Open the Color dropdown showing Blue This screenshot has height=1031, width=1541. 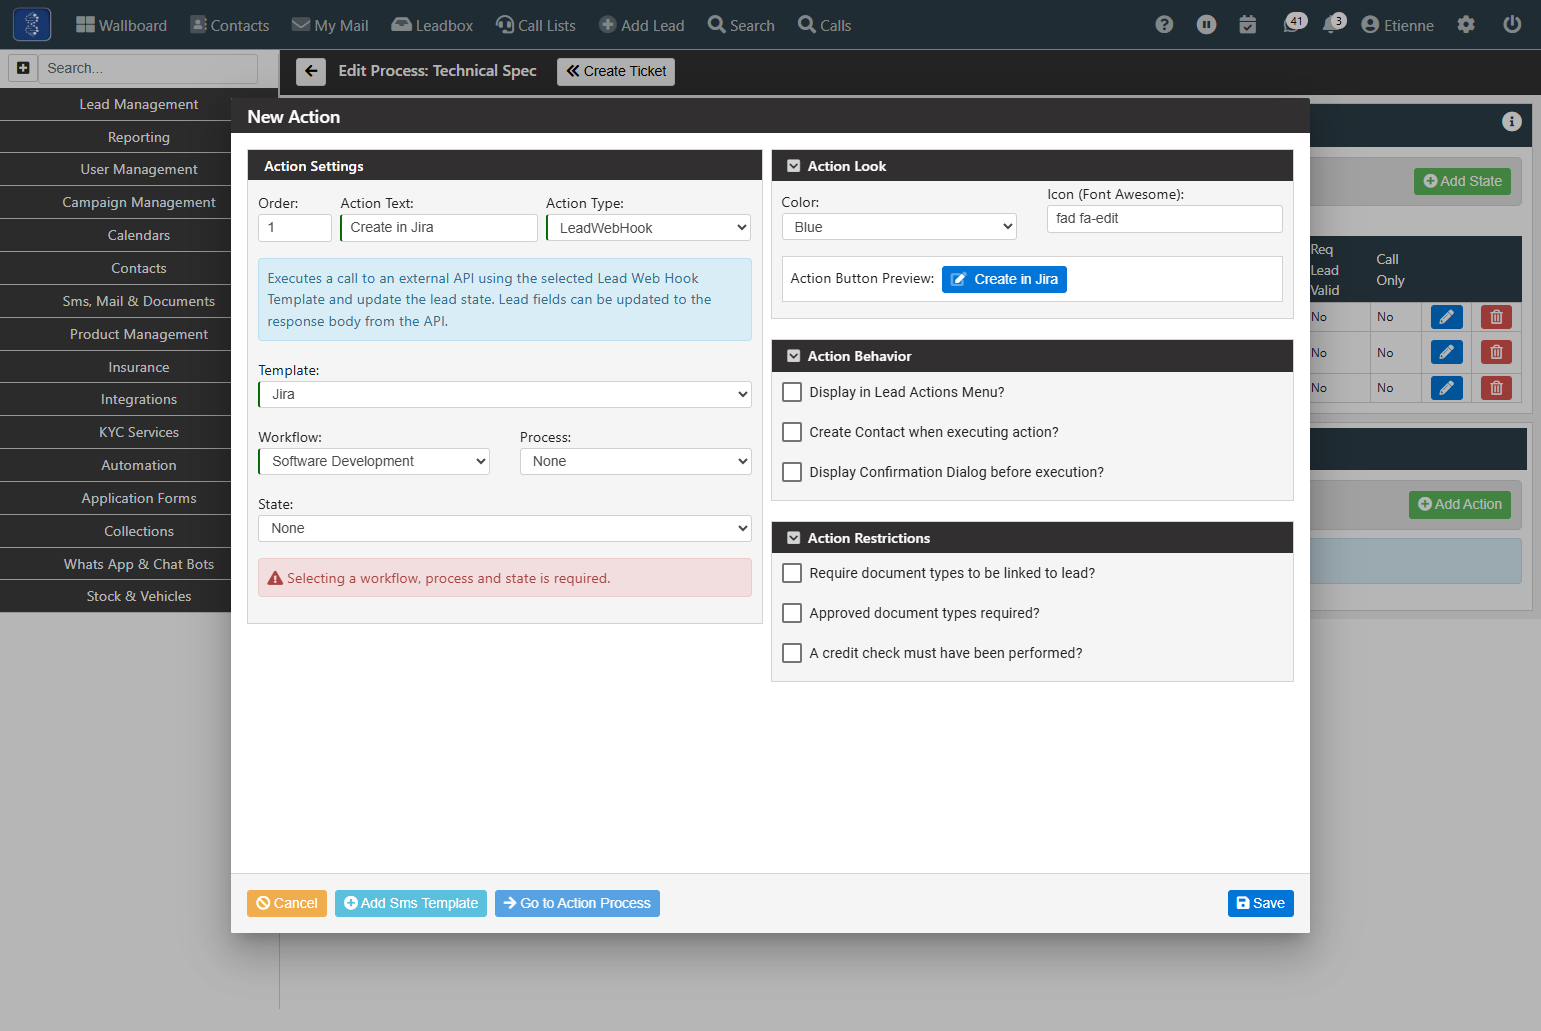click(899, 227)
